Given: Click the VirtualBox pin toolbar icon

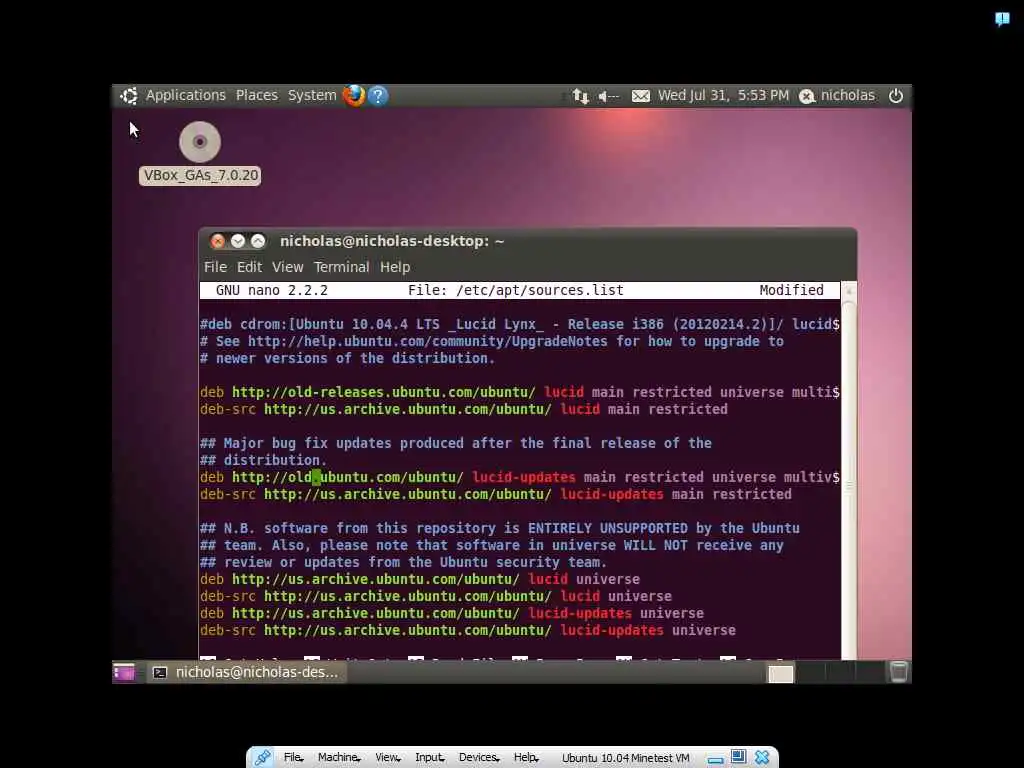Looking at the screenshot, I should click(263, 758).
